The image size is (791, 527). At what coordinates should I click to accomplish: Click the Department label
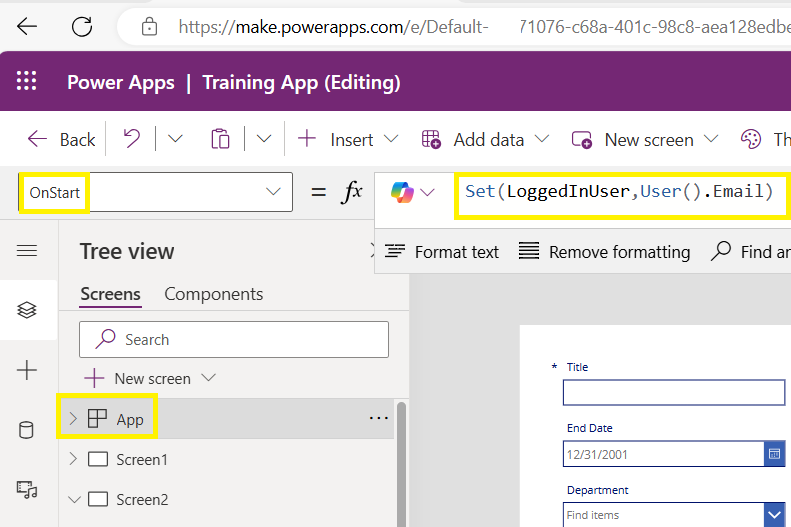(x=597, y=490)
